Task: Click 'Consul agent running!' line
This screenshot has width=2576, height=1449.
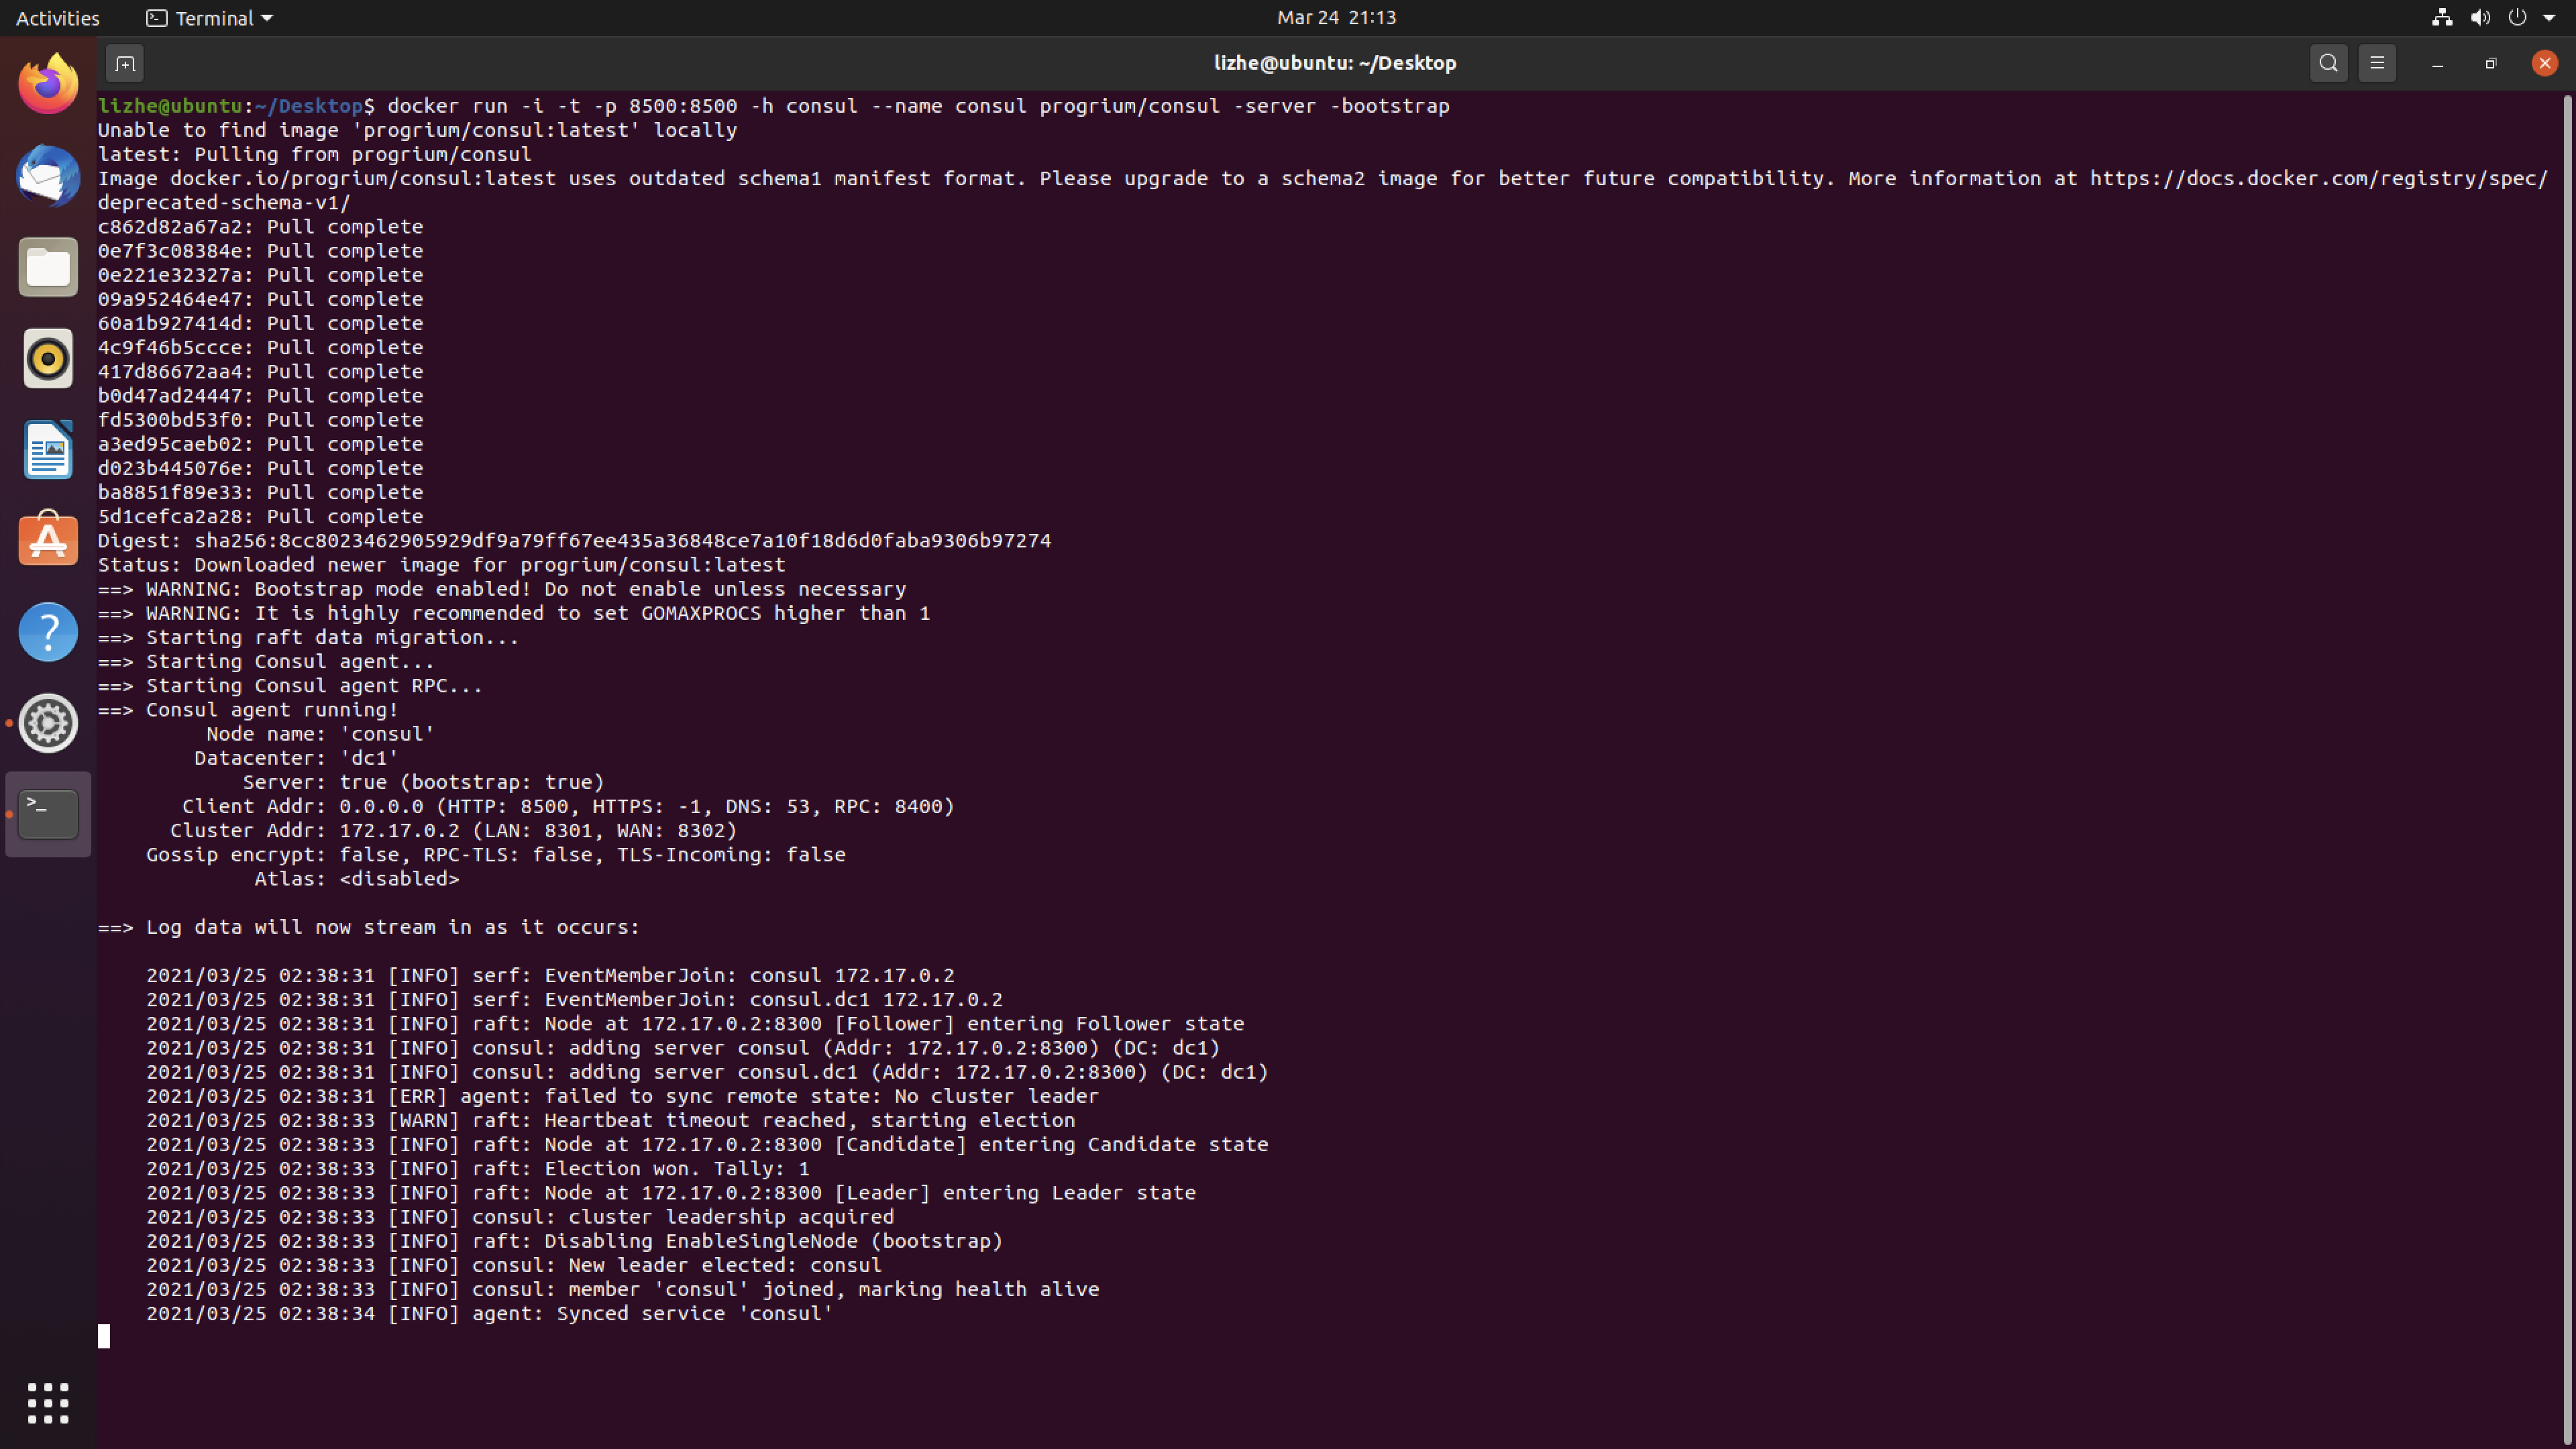Action: click(x=248, y=709)
